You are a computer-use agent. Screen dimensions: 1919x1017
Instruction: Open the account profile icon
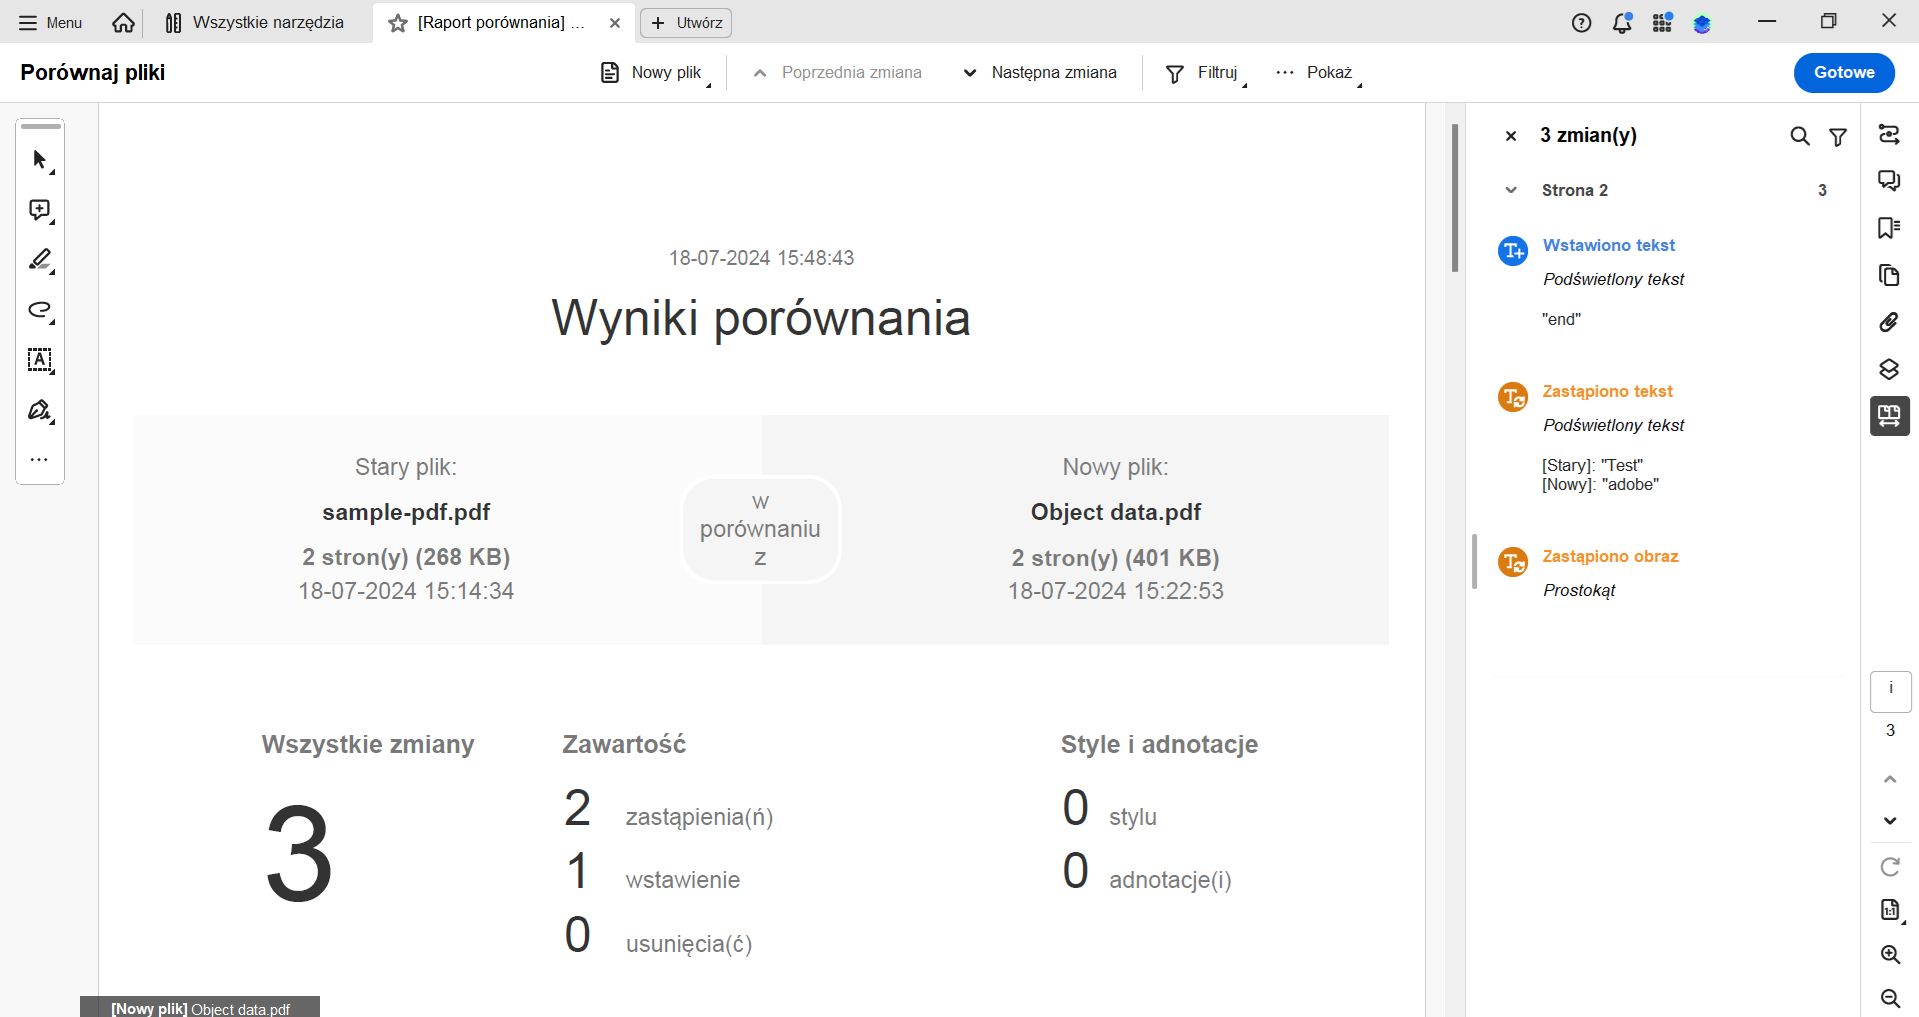(x=1702, y=22)
